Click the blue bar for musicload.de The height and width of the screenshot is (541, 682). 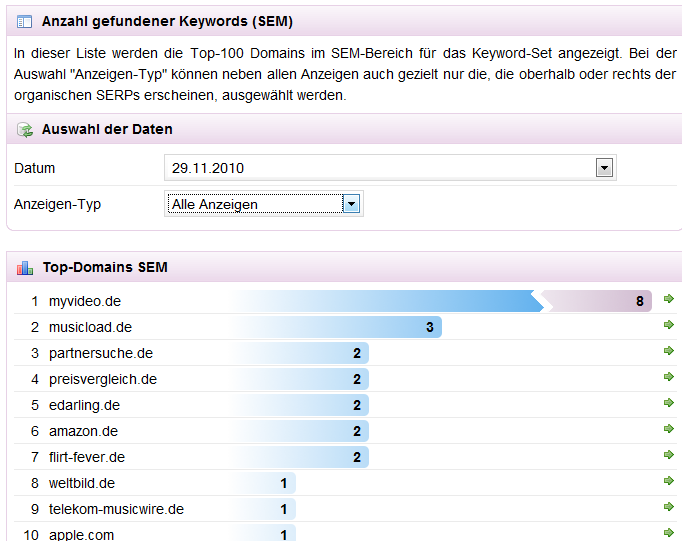[x=335, y=327]
